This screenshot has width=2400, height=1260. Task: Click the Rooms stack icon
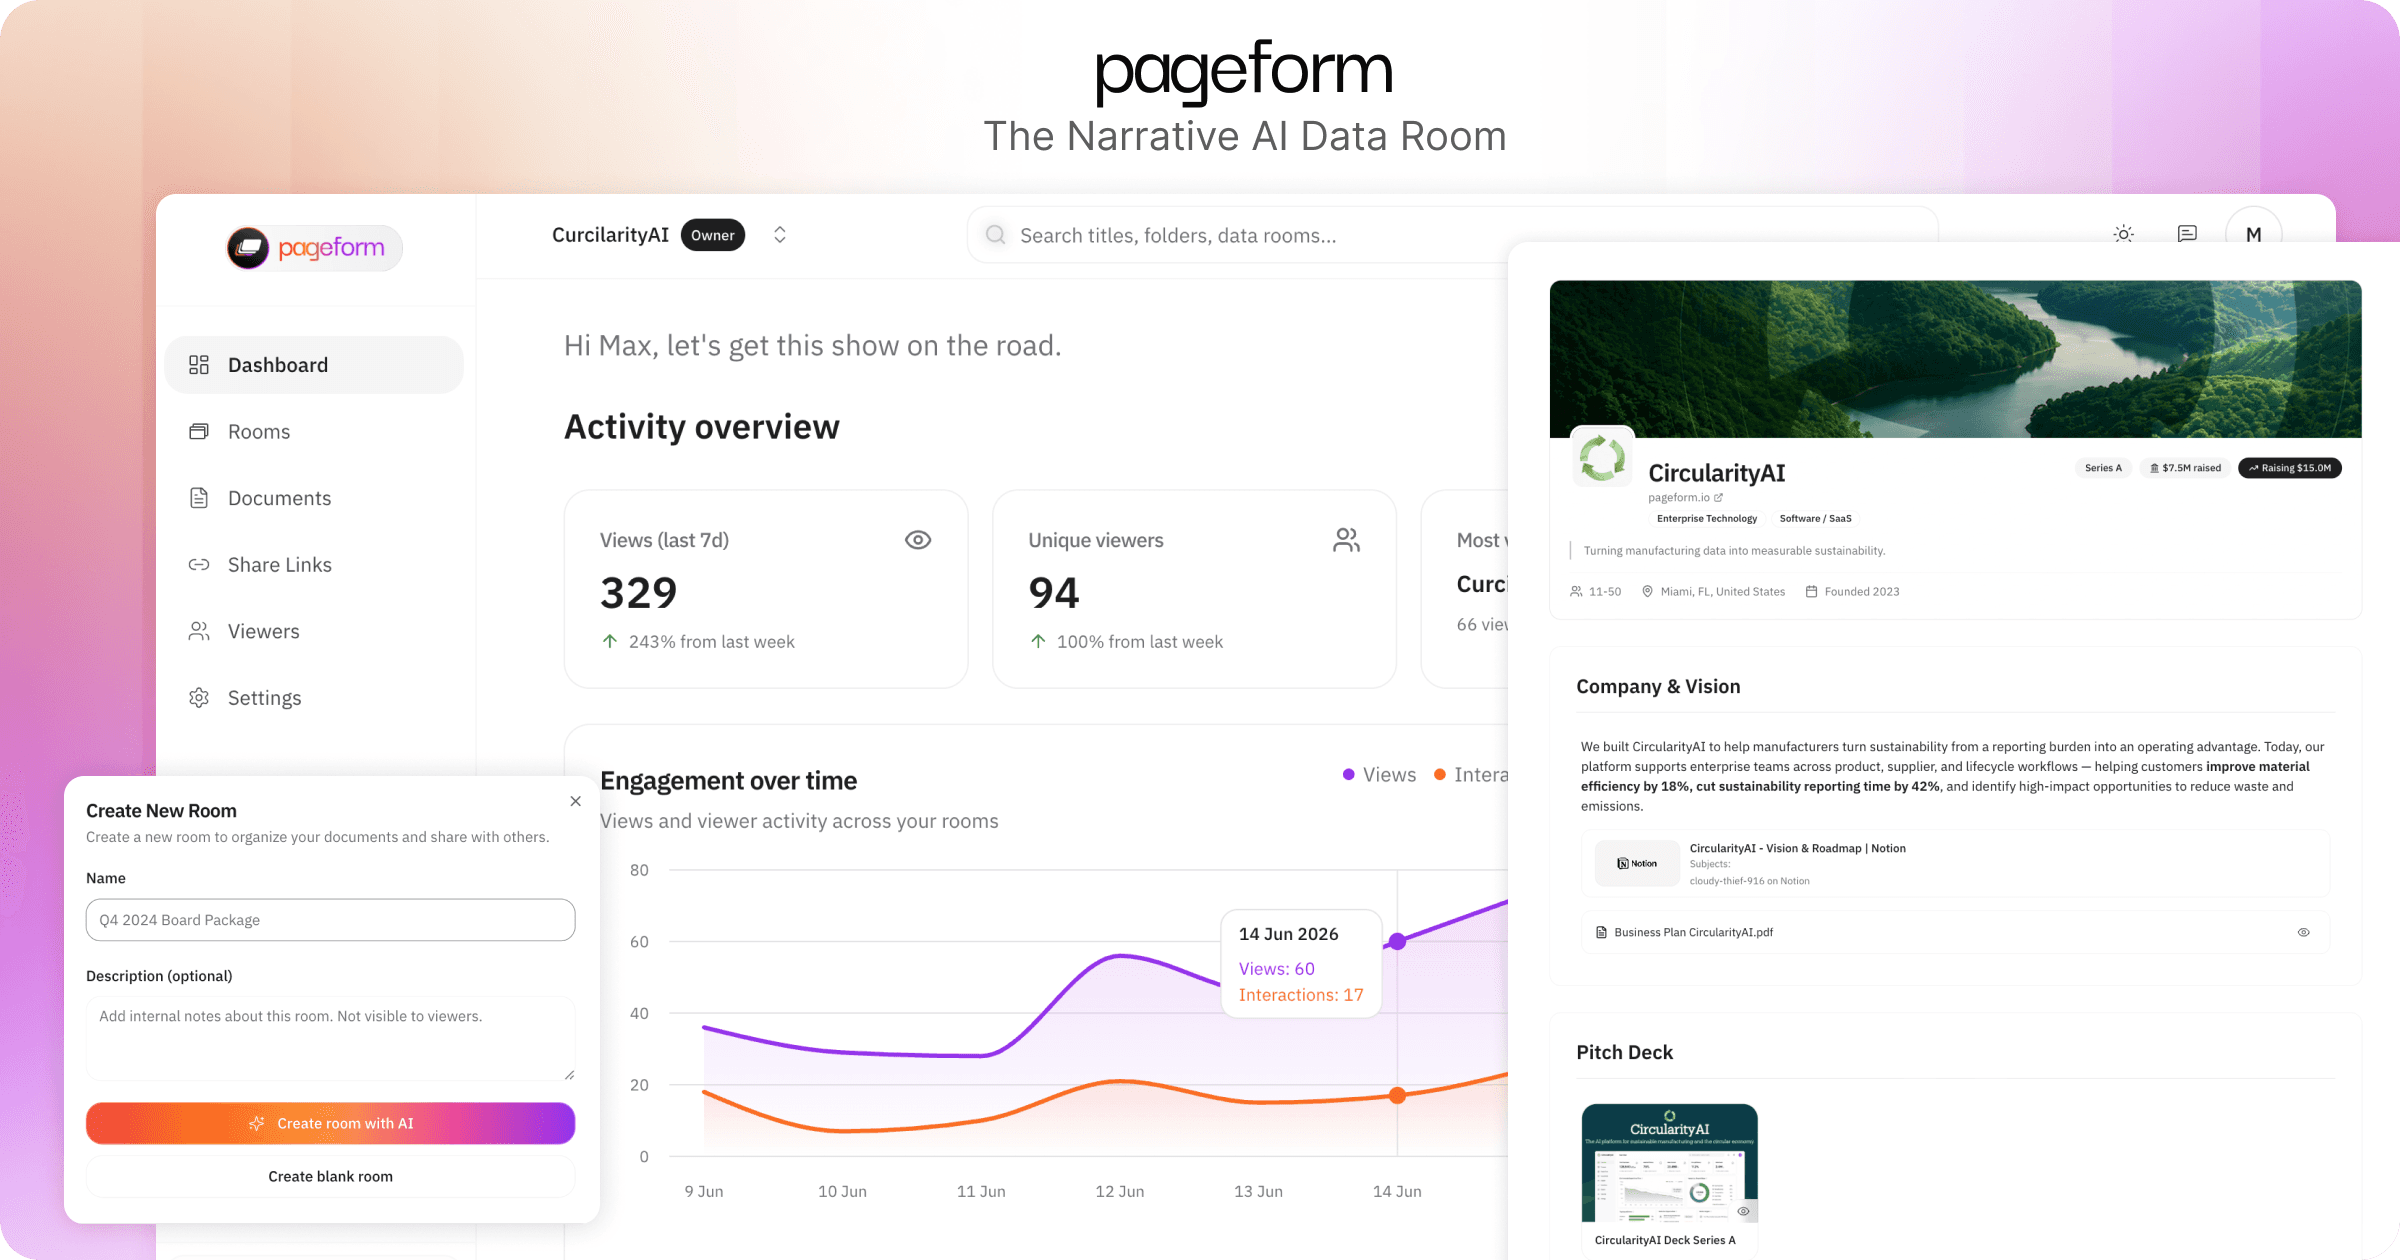coord(199,431)
